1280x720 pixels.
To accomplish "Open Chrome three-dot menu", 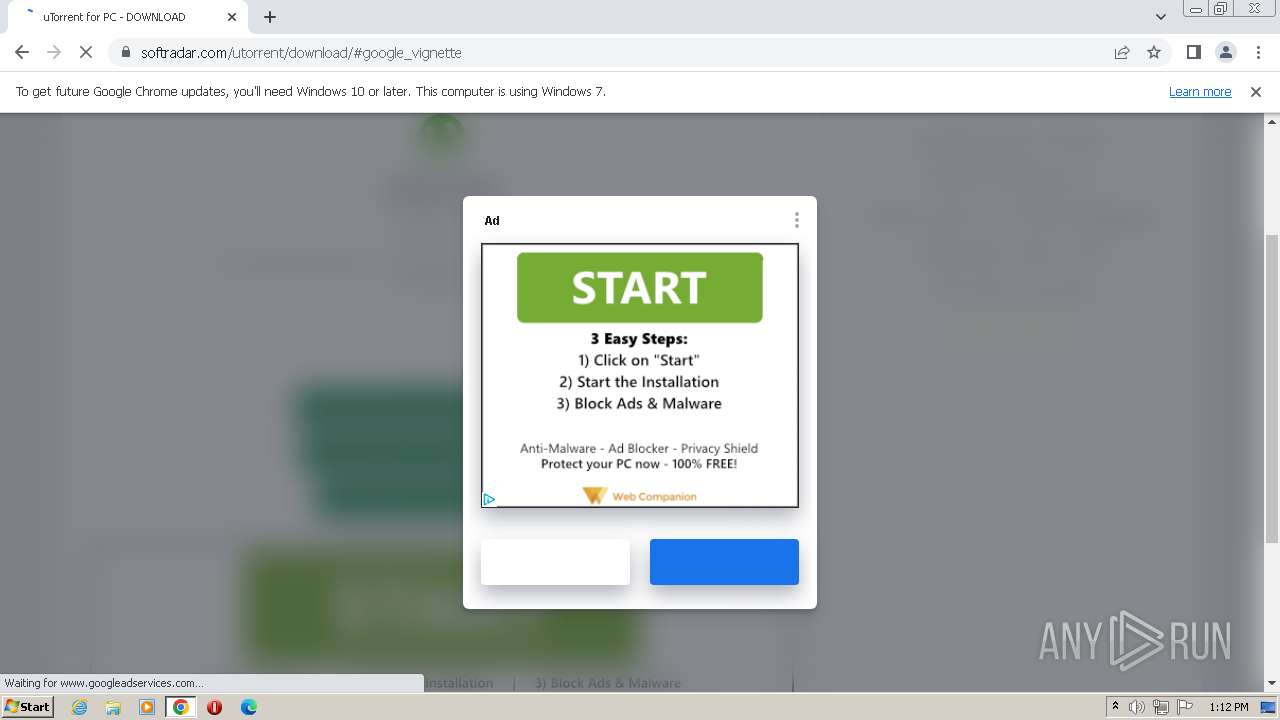I will (x=1257, y=52).
